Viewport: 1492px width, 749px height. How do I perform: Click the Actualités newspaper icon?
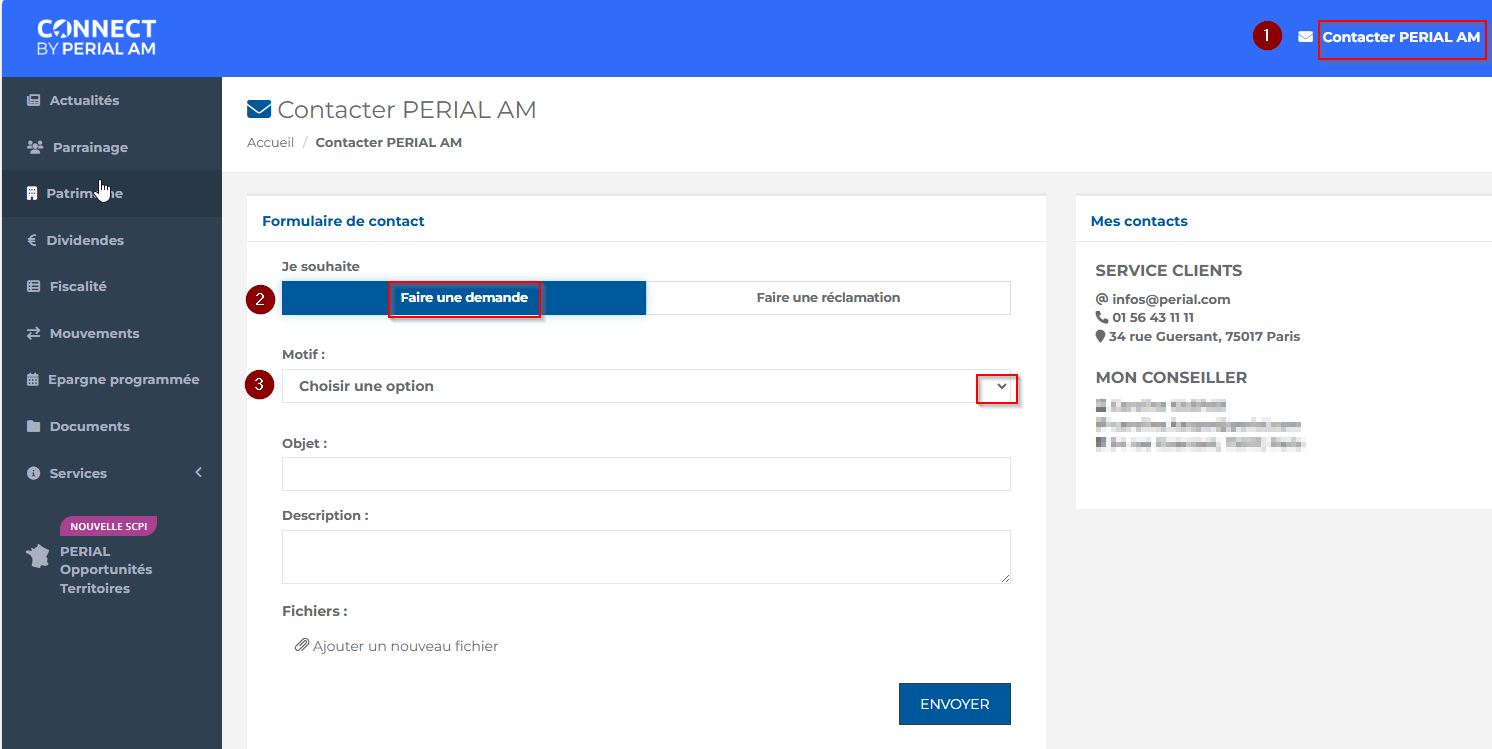pos(33,100)
